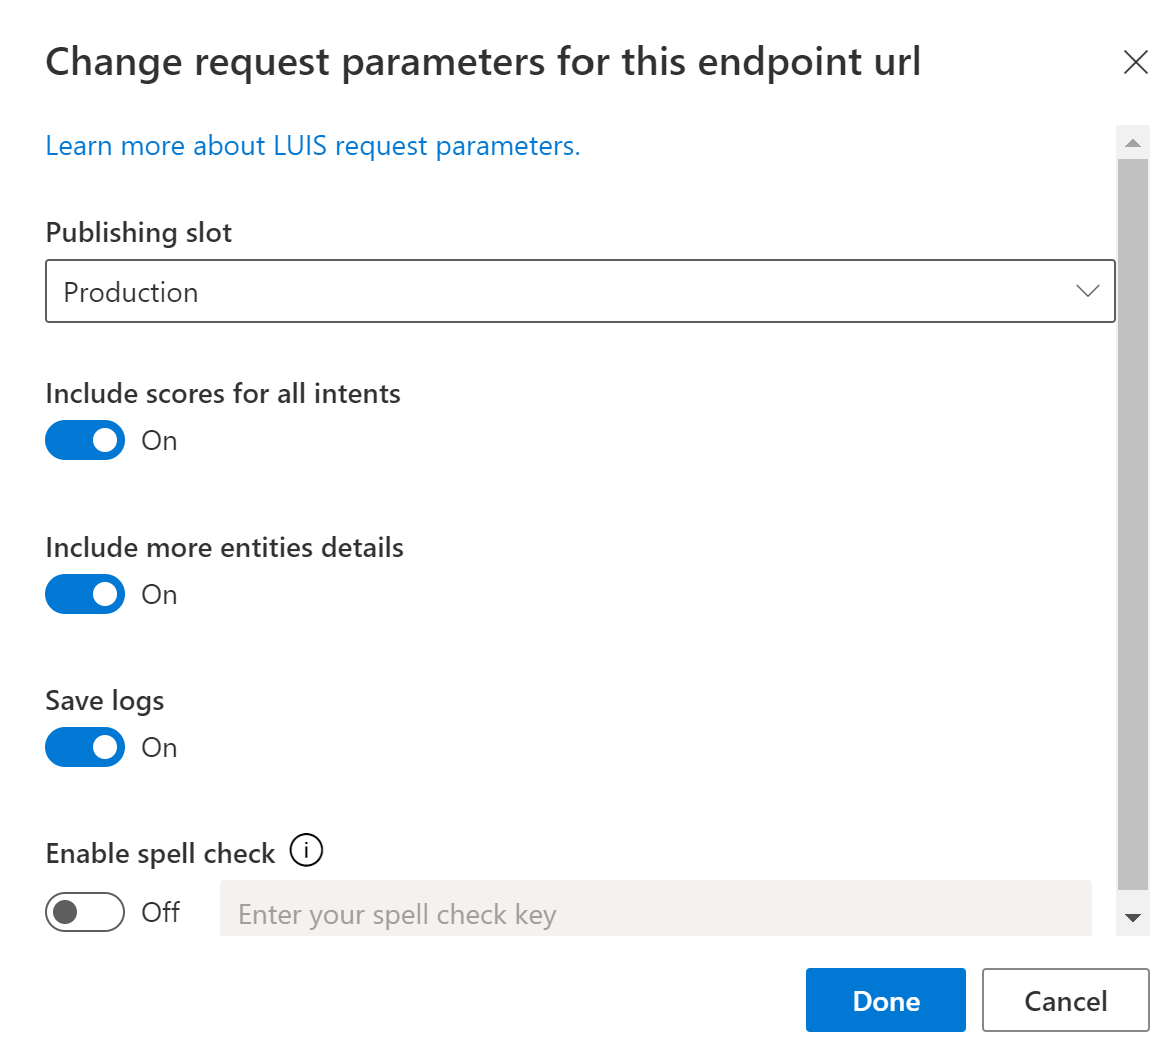This screenshot has width=1176, height=1060.
Task: Confirm changes with the Done button
Action: click(886, 1000)
